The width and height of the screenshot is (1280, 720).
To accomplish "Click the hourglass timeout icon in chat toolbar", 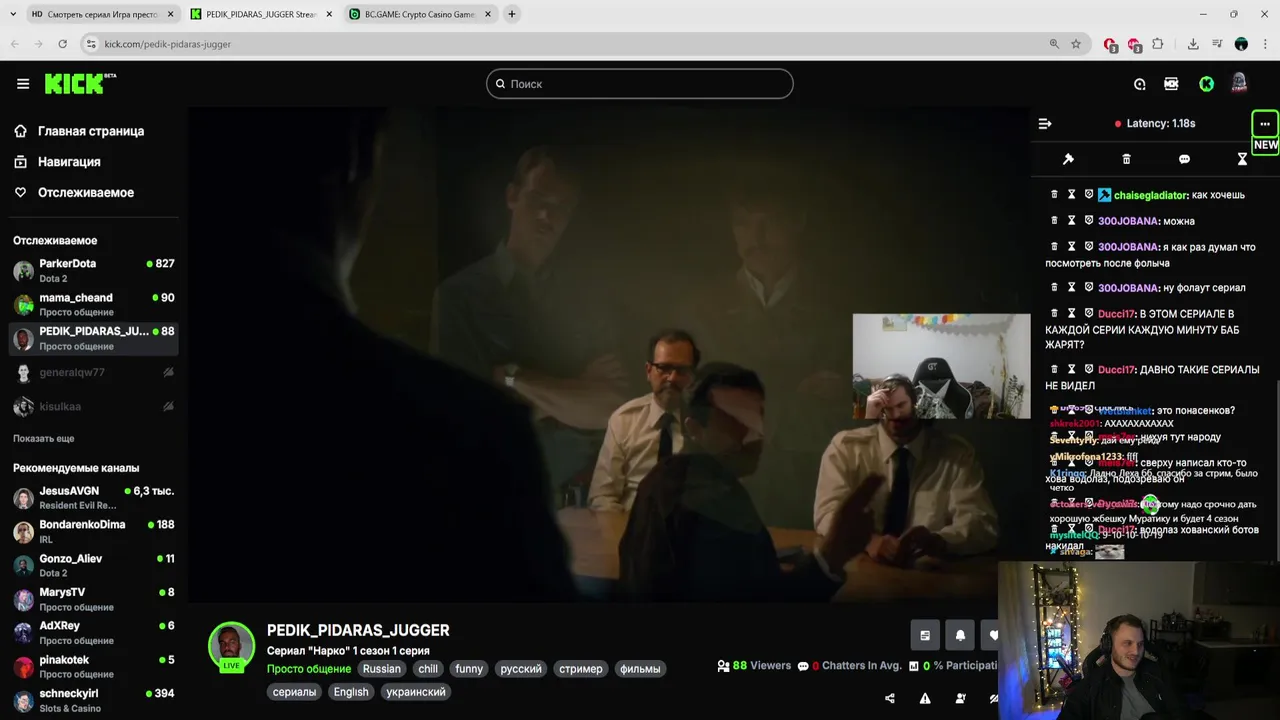I will click(x=1242, y=159).
